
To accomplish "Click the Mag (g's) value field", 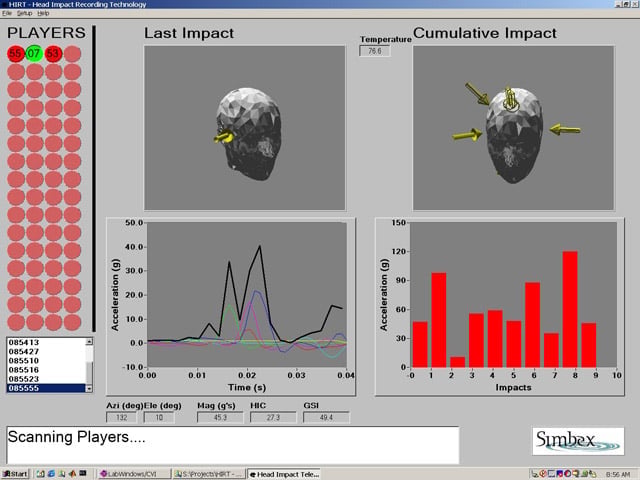I will (220, 418).
